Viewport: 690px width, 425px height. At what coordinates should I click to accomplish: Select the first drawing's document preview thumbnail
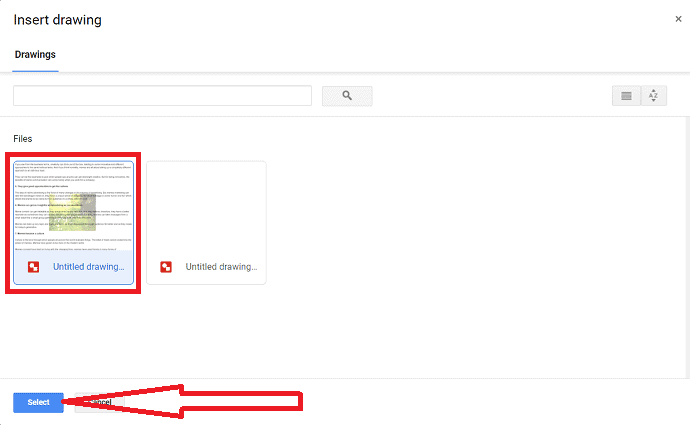[73, 206]
